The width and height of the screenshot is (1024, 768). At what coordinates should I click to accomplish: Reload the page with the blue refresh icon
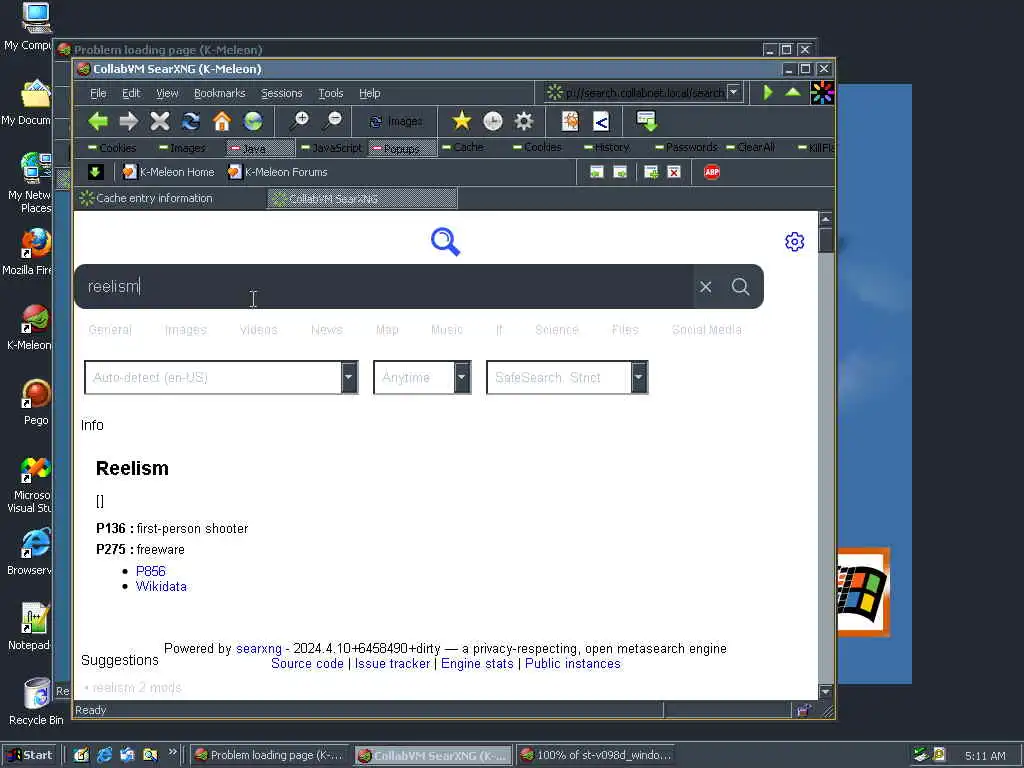tap(191, 121)
